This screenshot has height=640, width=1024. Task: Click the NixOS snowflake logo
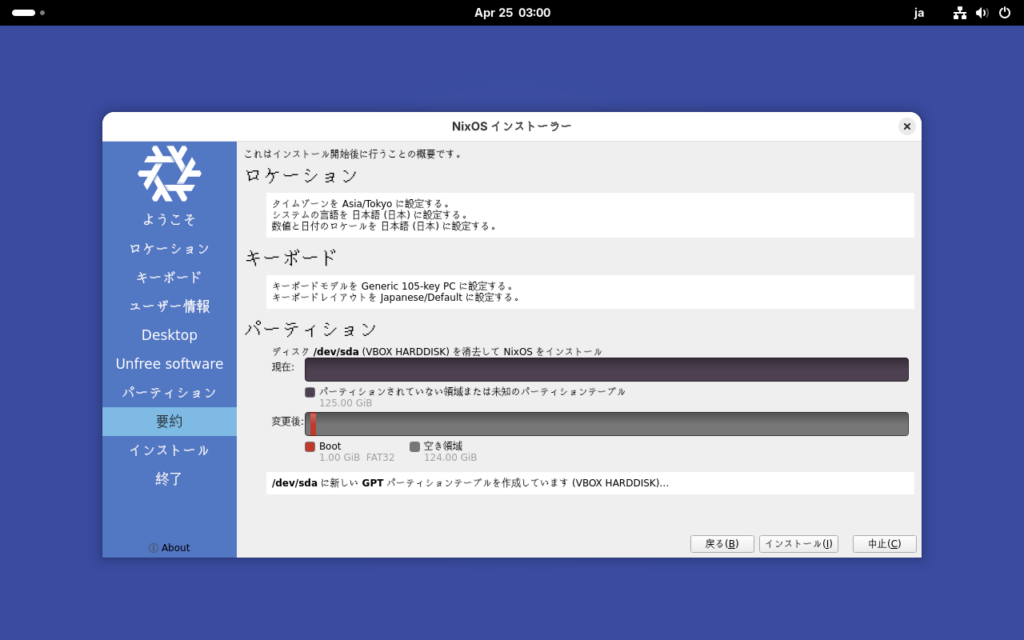[169, 173]
